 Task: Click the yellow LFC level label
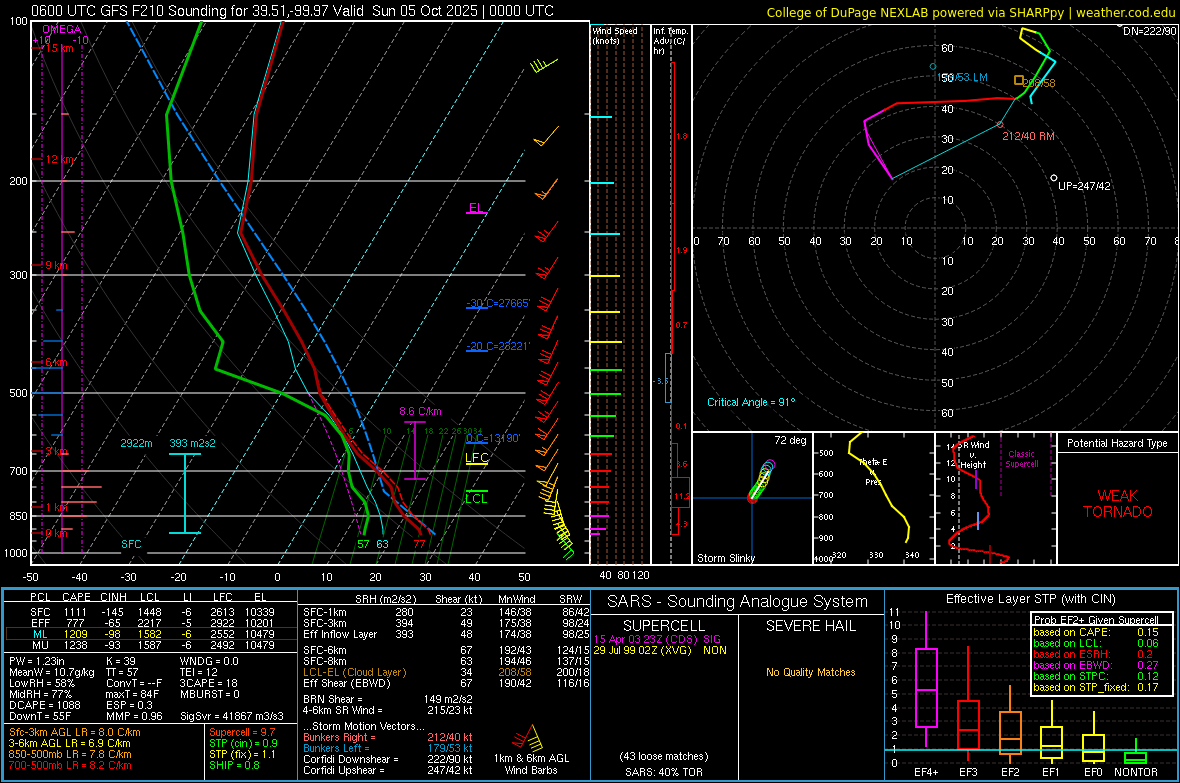(476, 457)
